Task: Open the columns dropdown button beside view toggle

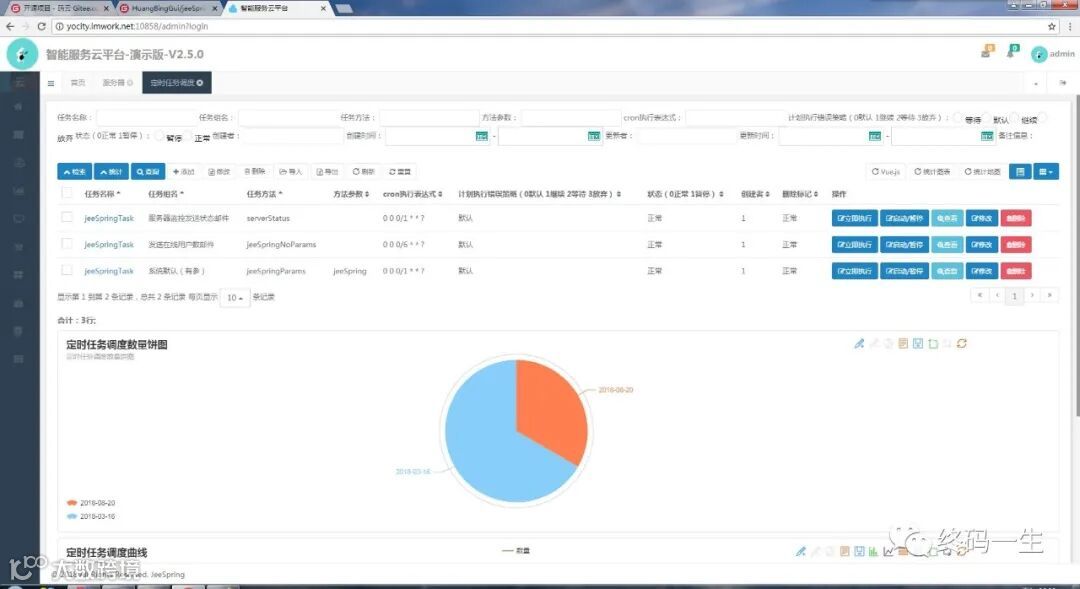Action: (x=1046, y=172)
